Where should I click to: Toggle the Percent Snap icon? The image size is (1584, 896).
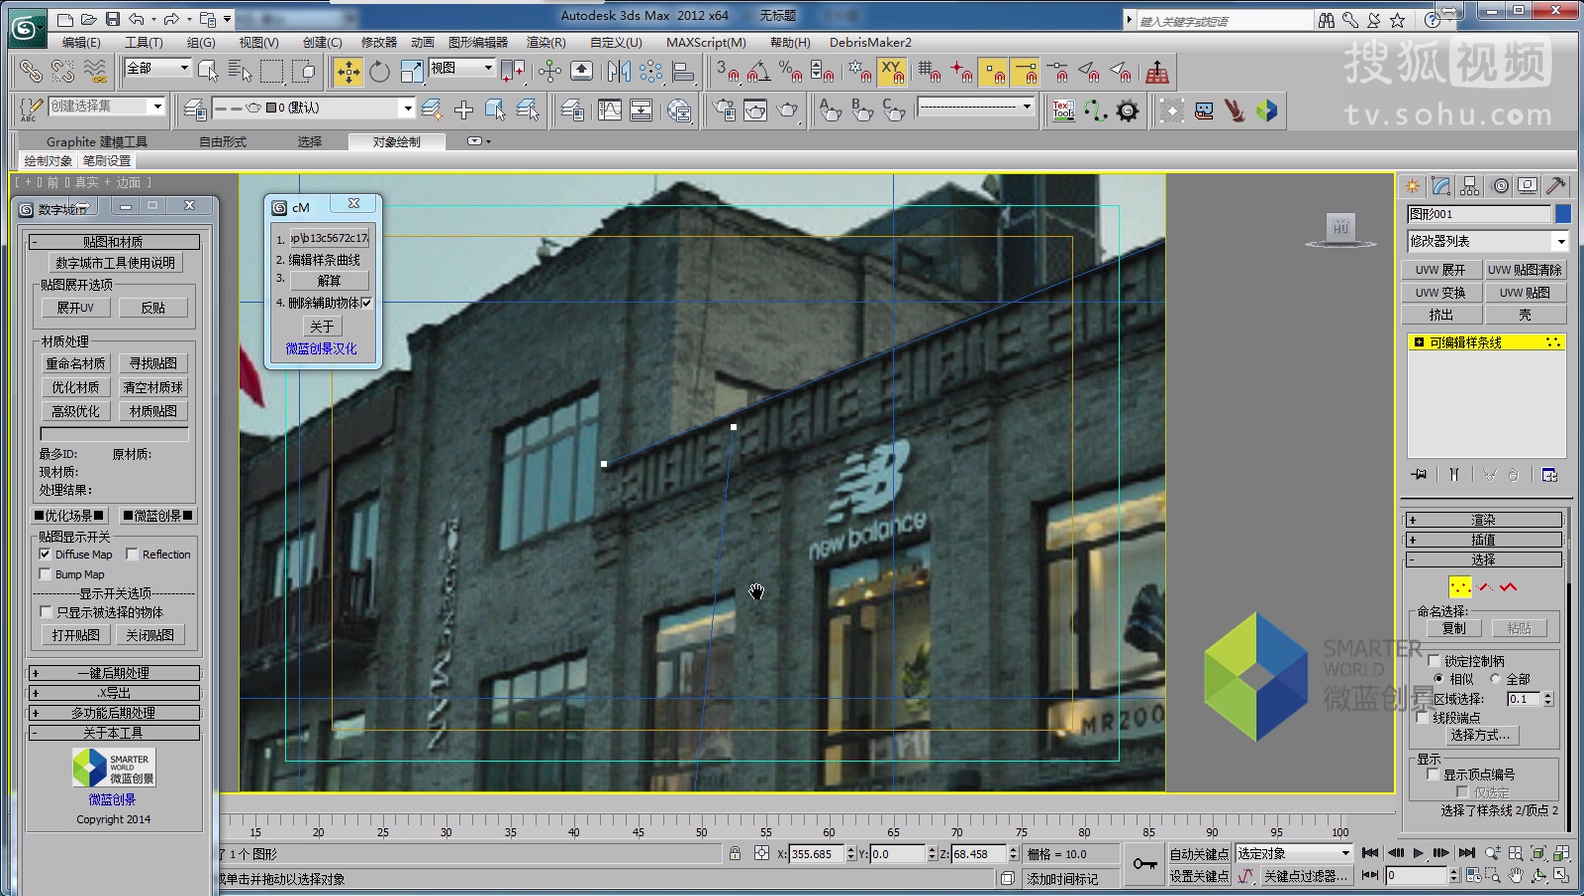pos(790,71)
